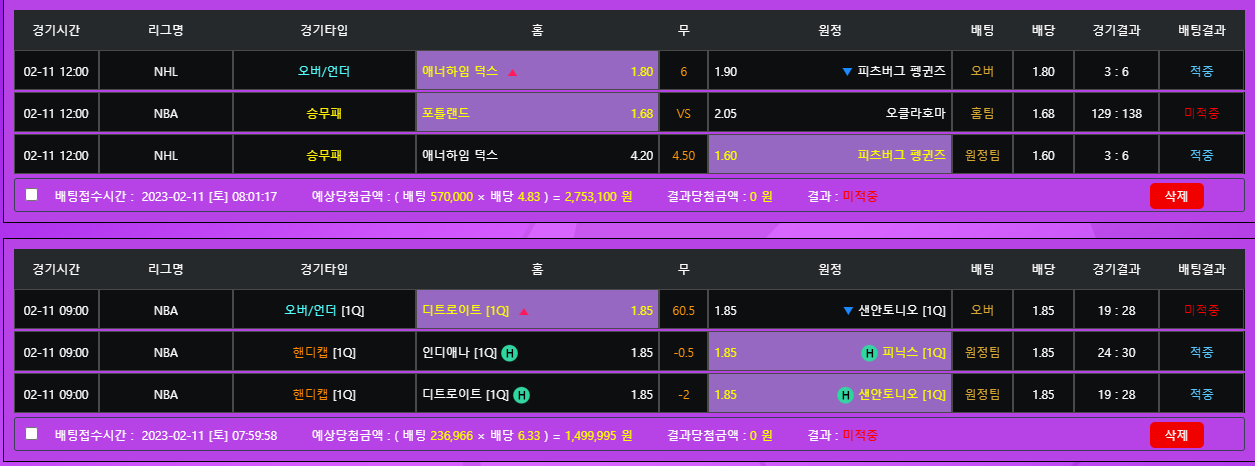This screenshot has height=466, width=1255.
Task: Click the blue down arrow beside 샌안토니오 [1Q]
Action: point(848,311)
